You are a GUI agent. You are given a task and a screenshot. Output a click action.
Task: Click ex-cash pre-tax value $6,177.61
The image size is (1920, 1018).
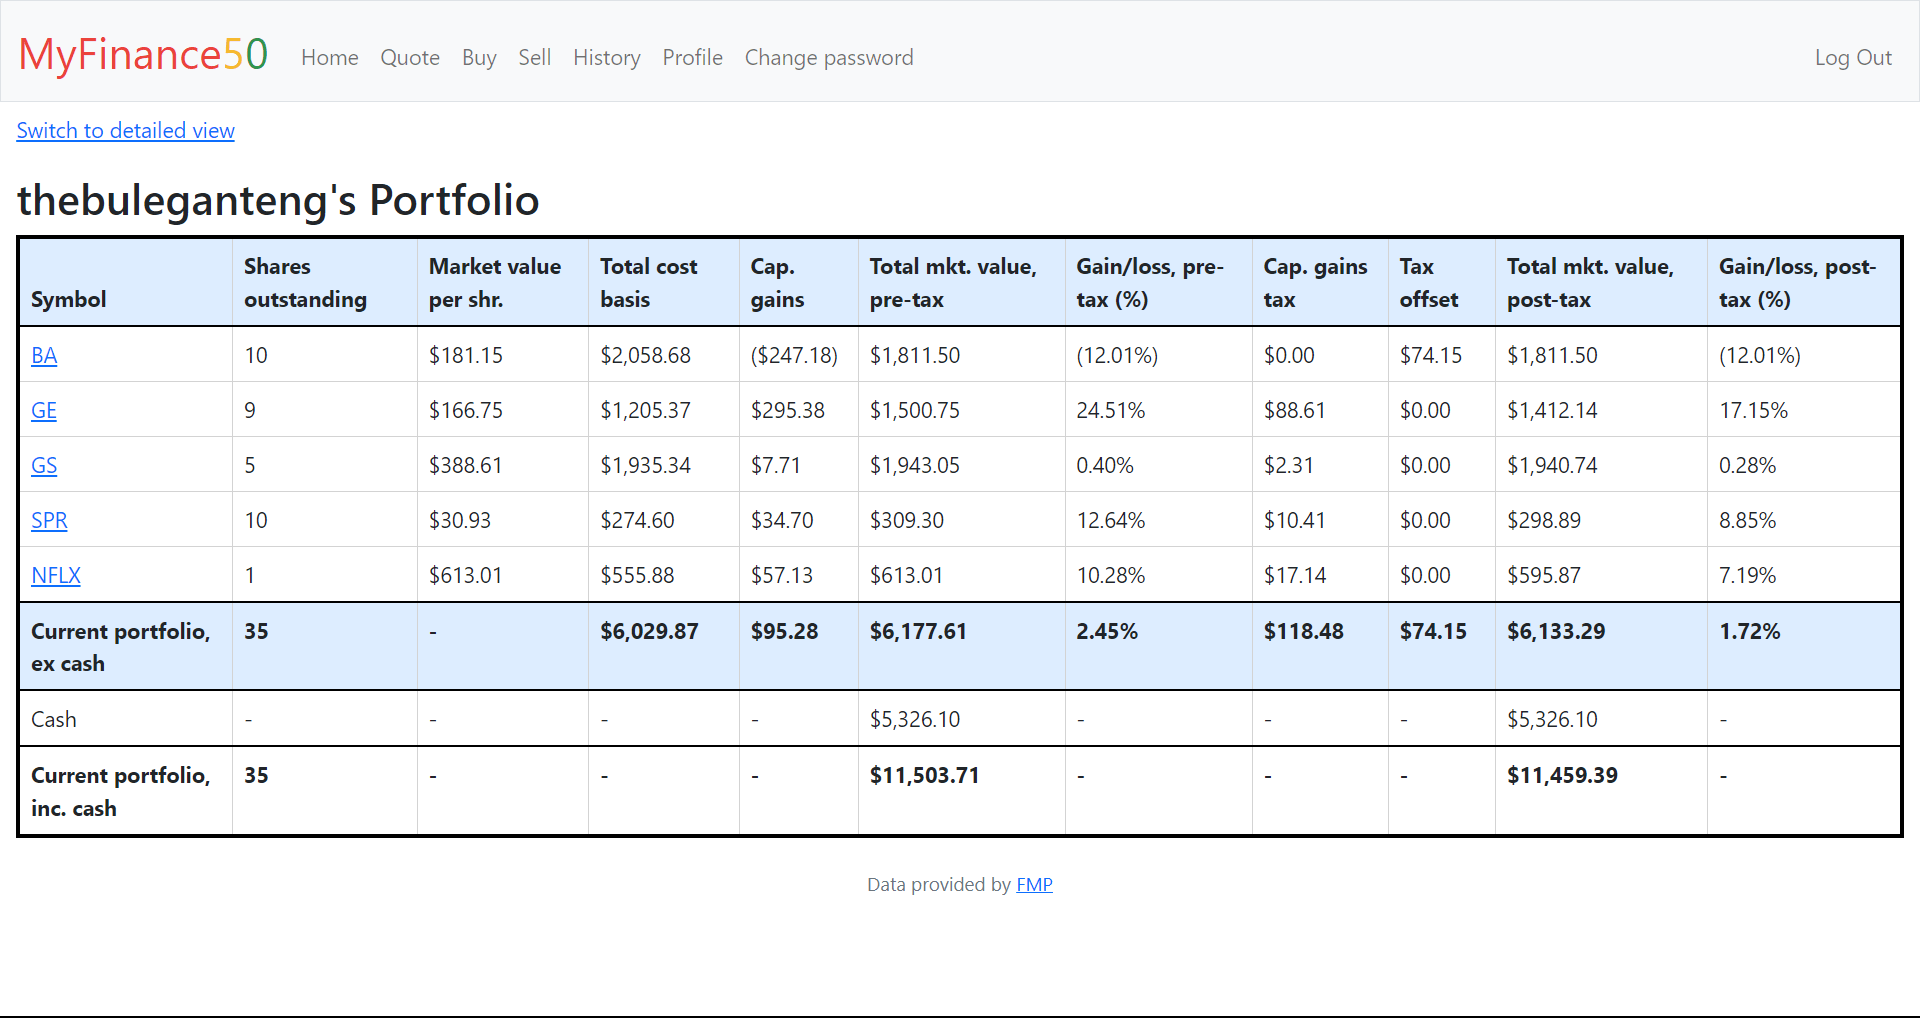pyautogui.click(x=918, y=631)
